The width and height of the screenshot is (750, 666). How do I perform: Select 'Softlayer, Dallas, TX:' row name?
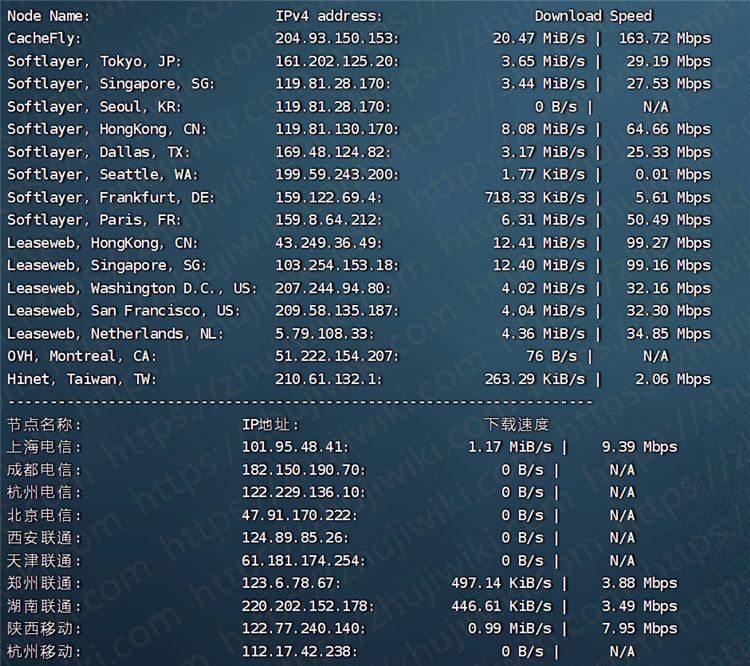point(99,152)
